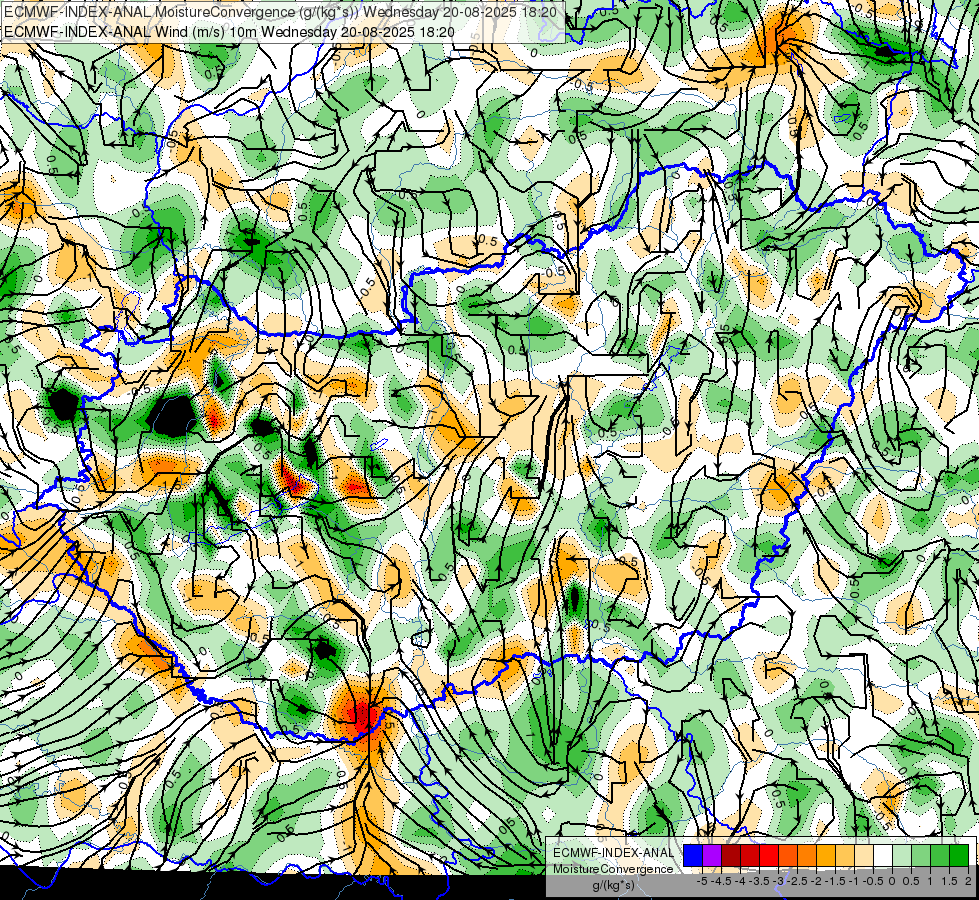Click 'MoistureConvergence' label in the legend box
Viewport: 979px width, 900px height.
coord(613,869)
